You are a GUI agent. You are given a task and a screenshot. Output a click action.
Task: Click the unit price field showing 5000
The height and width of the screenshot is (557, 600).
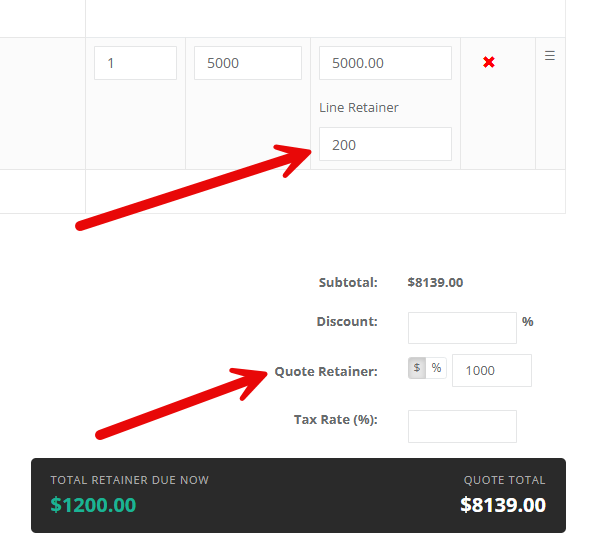coord(248,63)
